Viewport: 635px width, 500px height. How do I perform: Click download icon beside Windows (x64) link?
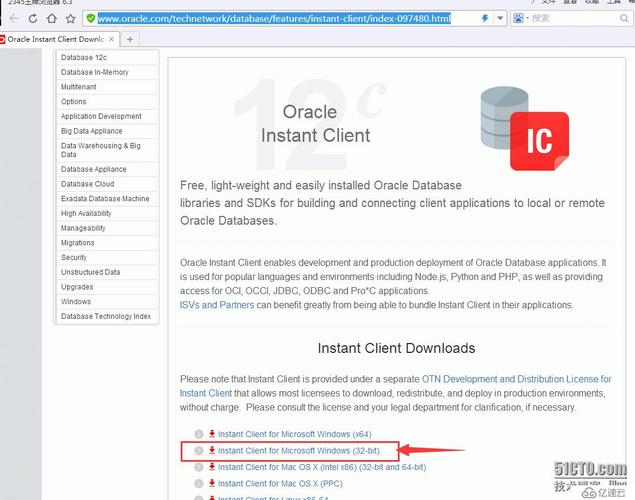pyautogui.click(x=211, y=434)
